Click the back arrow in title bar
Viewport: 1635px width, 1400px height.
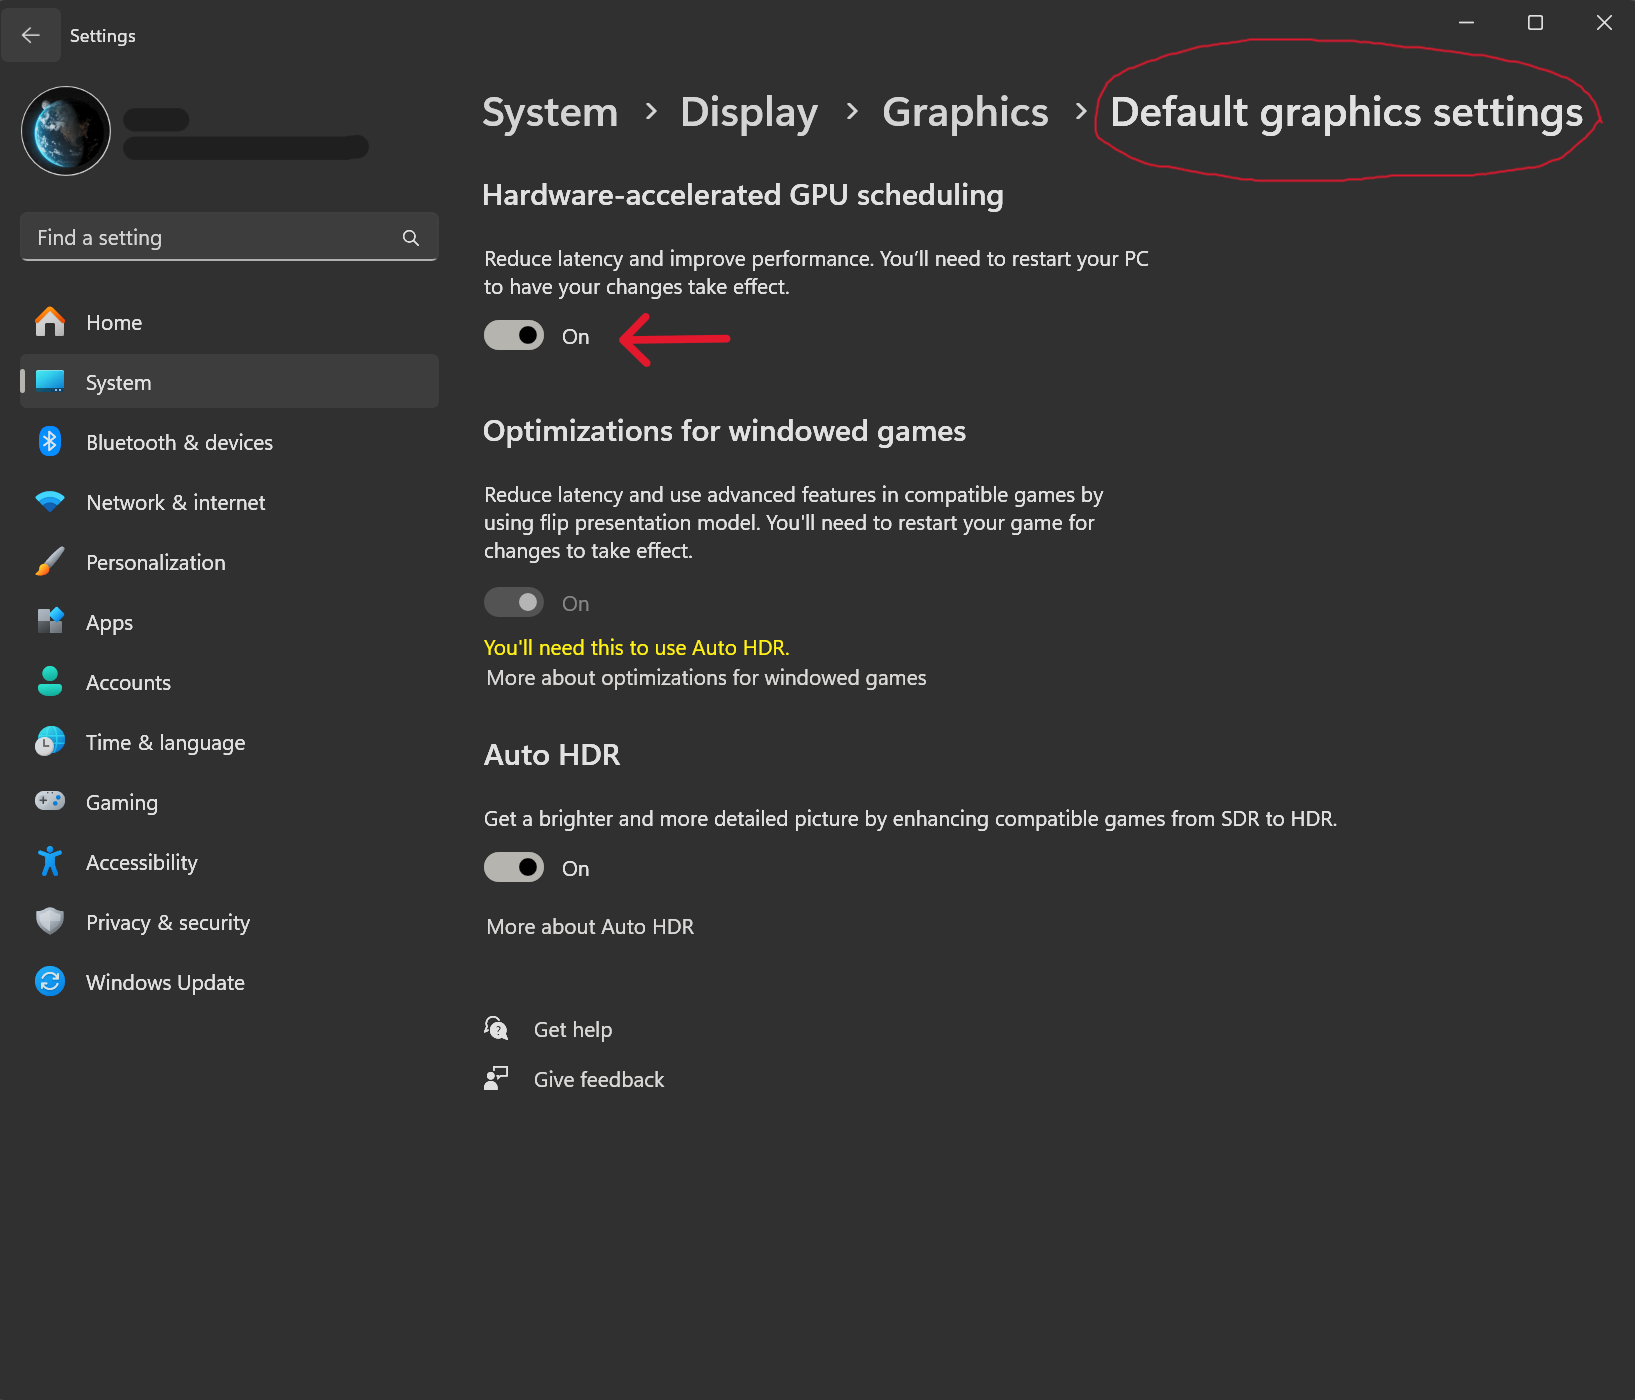pos(31,35)
